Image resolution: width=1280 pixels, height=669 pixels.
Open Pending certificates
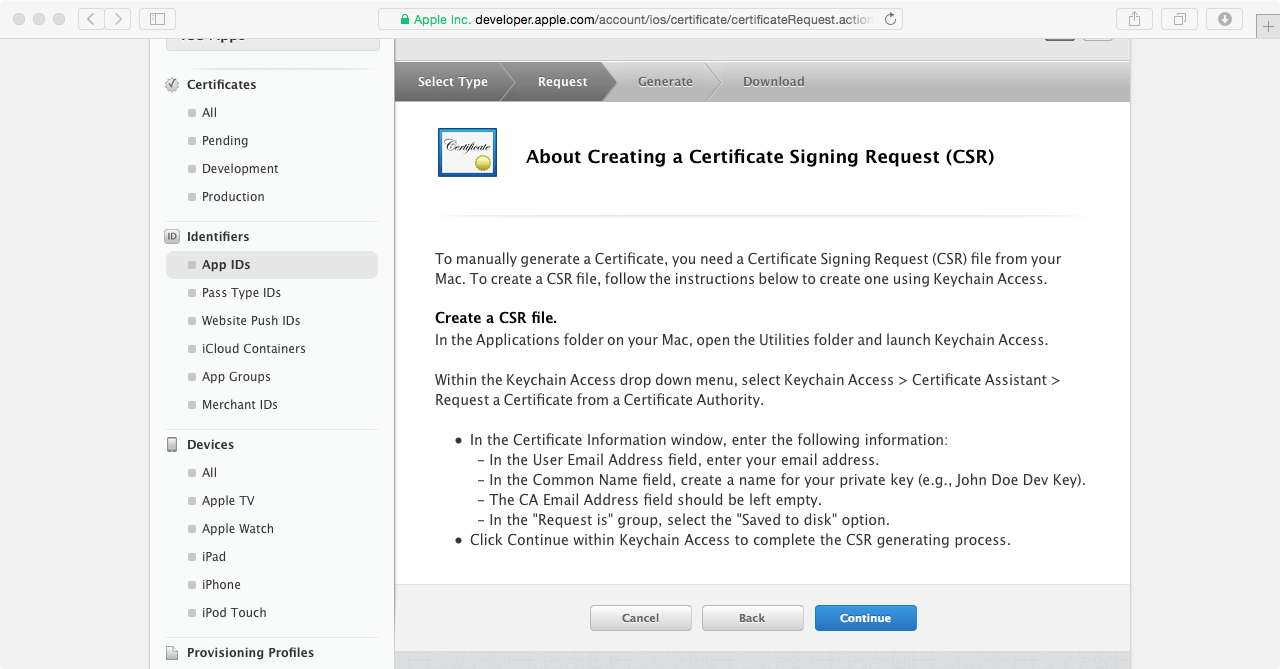[x=225, y=141]
